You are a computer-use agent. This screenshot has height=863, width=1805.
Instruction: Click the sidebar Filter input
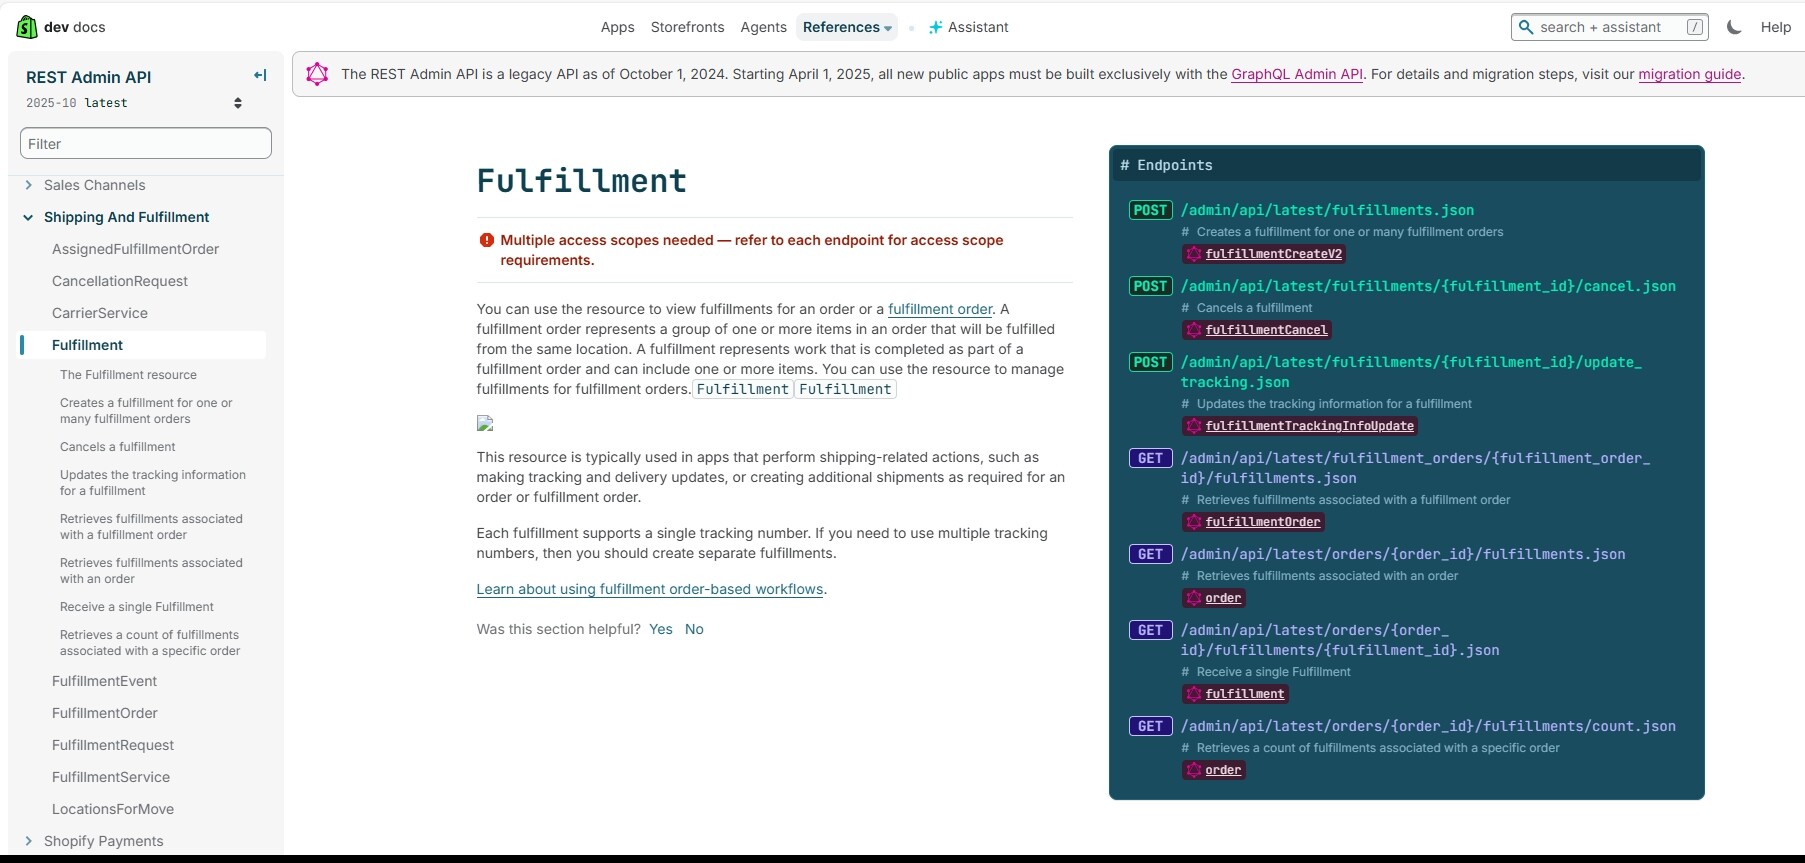(146, 143)
